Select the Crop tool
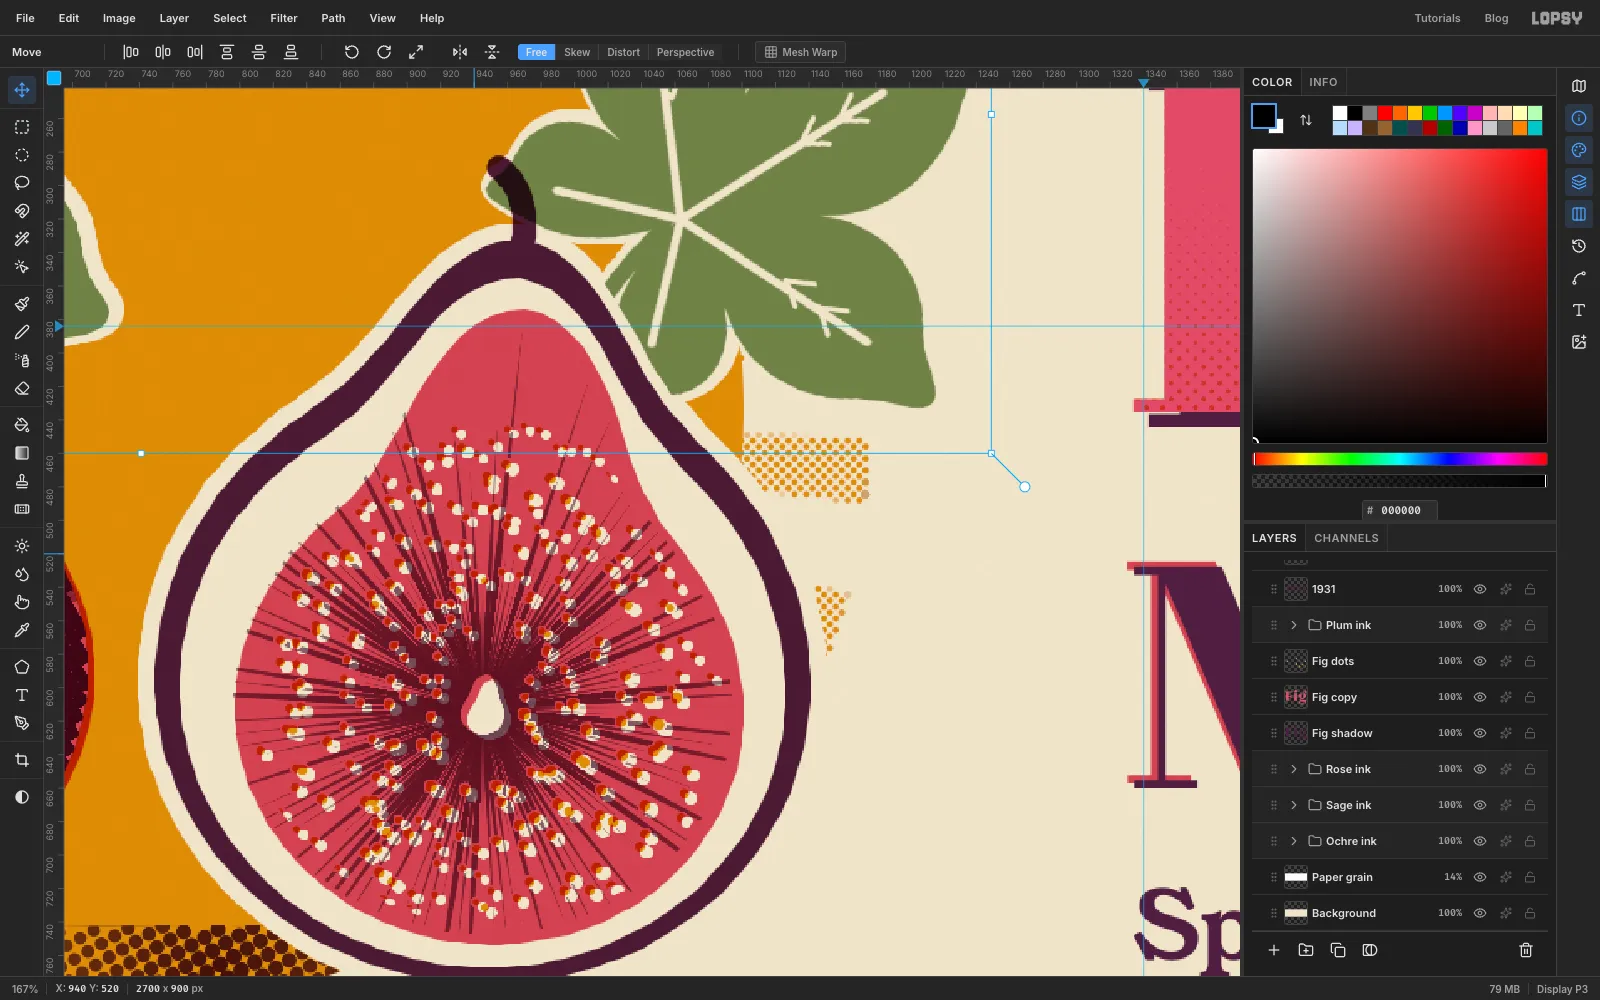1600x1000 pixels. pyautogui.click(x=22, y=760)
